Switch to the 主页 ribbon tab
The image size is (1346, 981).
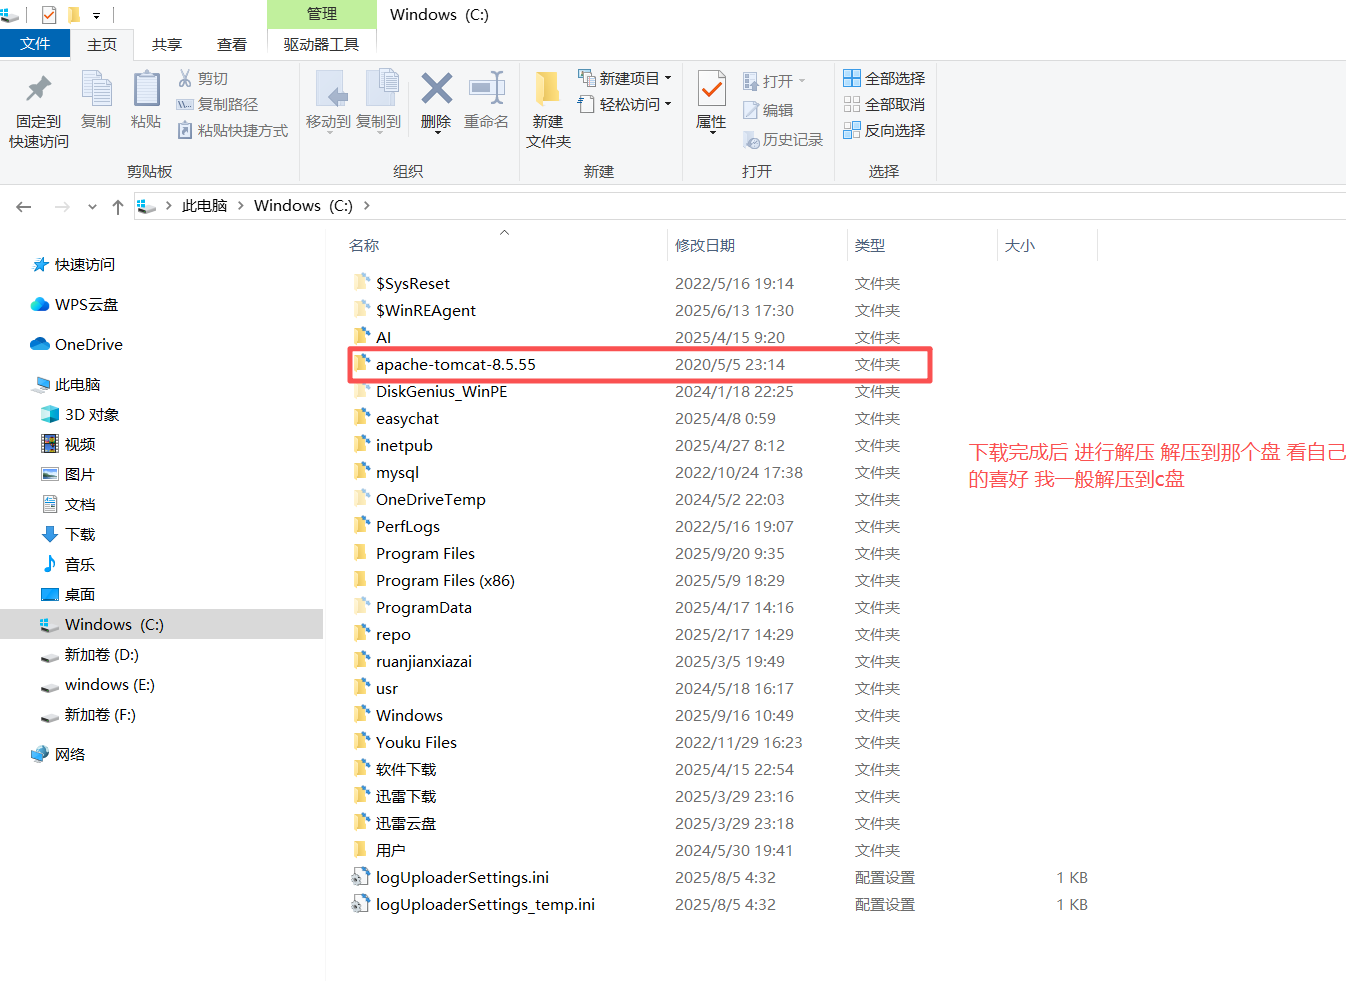[x=102, y=44]
